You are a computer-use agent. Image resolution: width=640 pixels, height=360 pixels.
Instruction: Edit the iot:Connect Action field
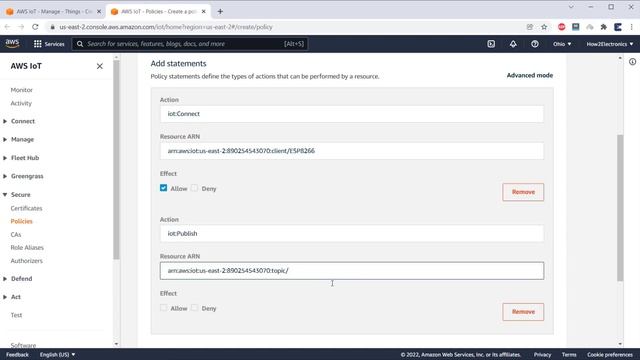pyautogui.click(x=352, y=114)
